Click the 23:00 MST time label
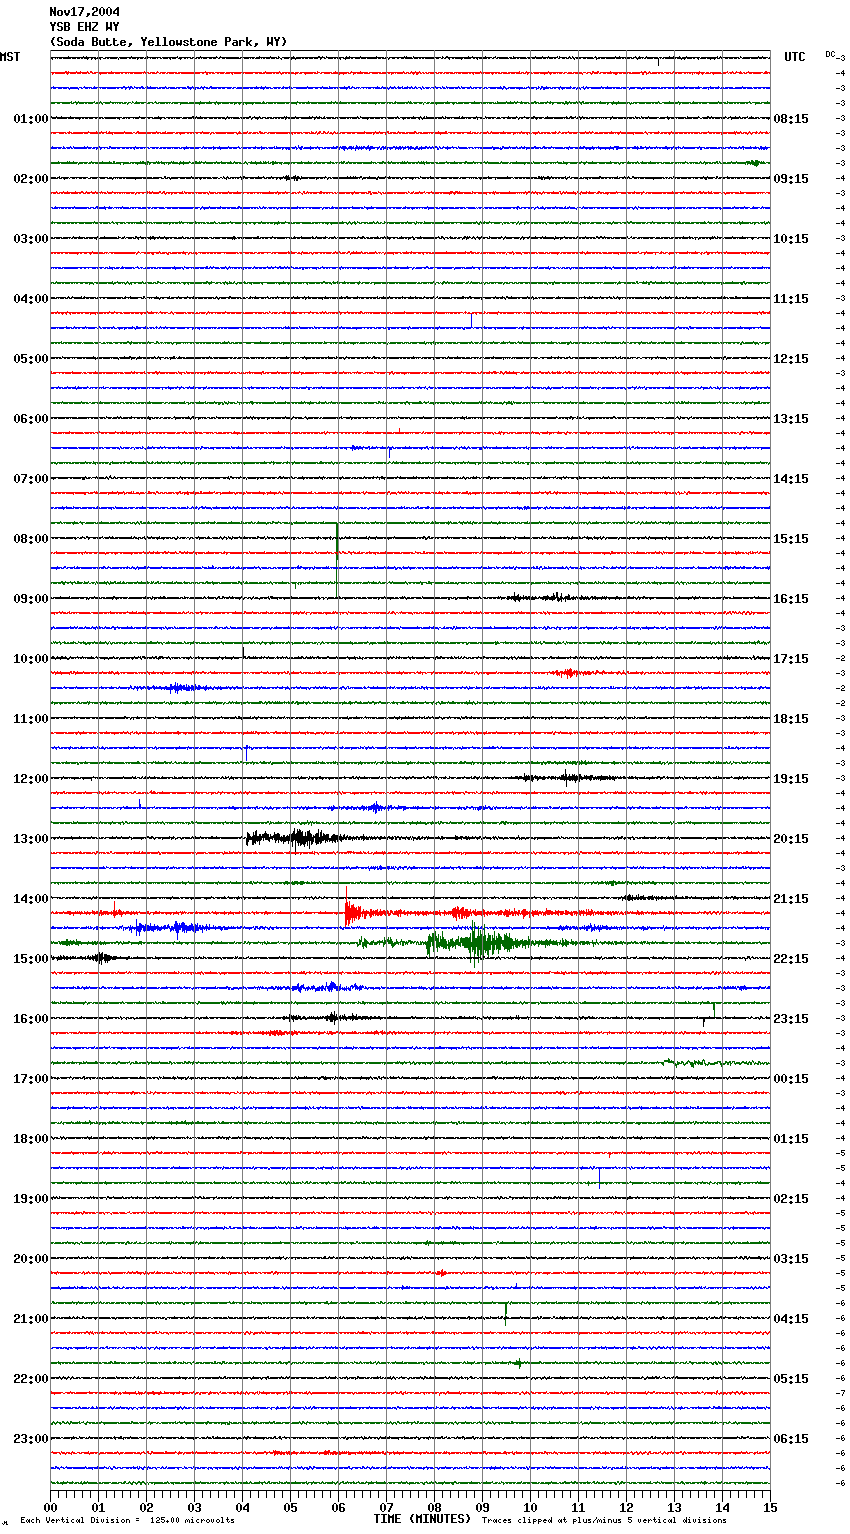Image resolution: width=850 pixels, height=1534 pixels. pos(30,1439)
